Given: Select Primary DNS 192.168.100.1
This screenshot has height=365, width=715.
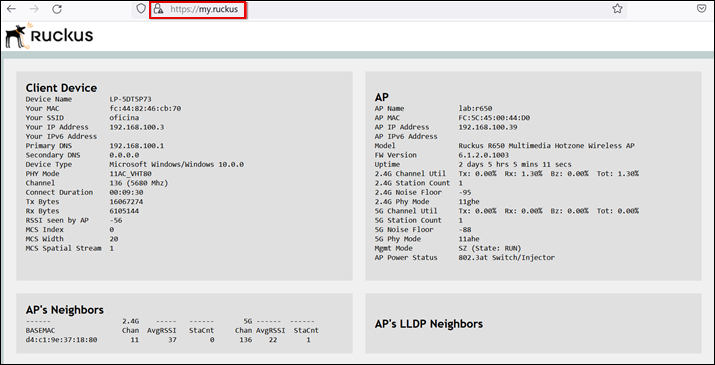Looking at the screenshot, I should pyautogui.click(x=137, y=146).
